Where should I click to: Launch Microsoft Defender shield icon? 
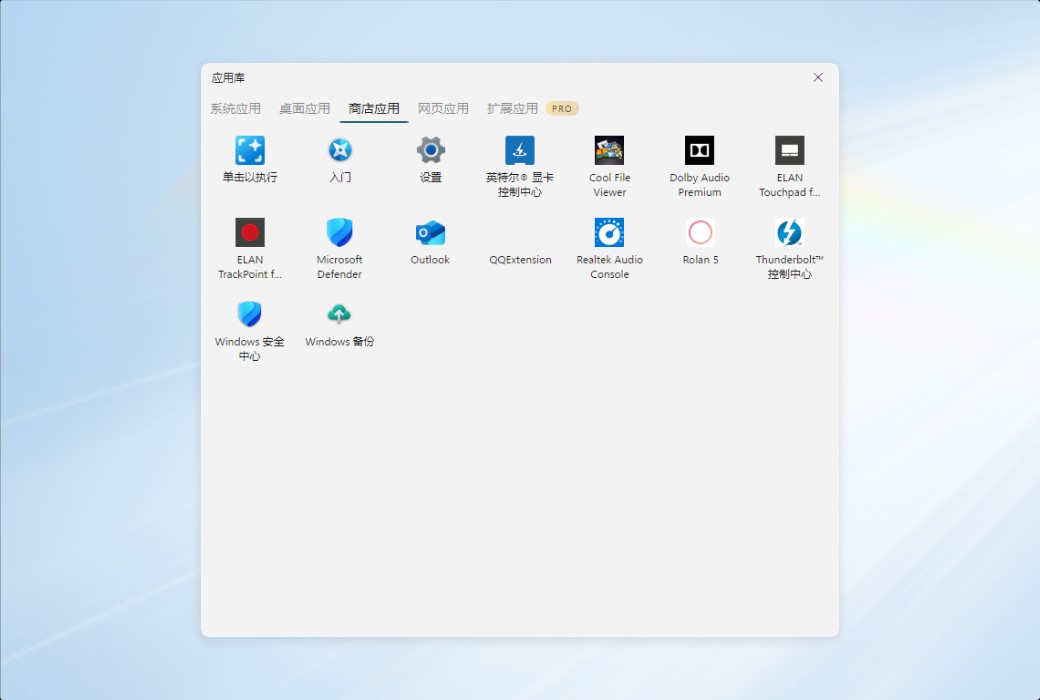[340, 232]
